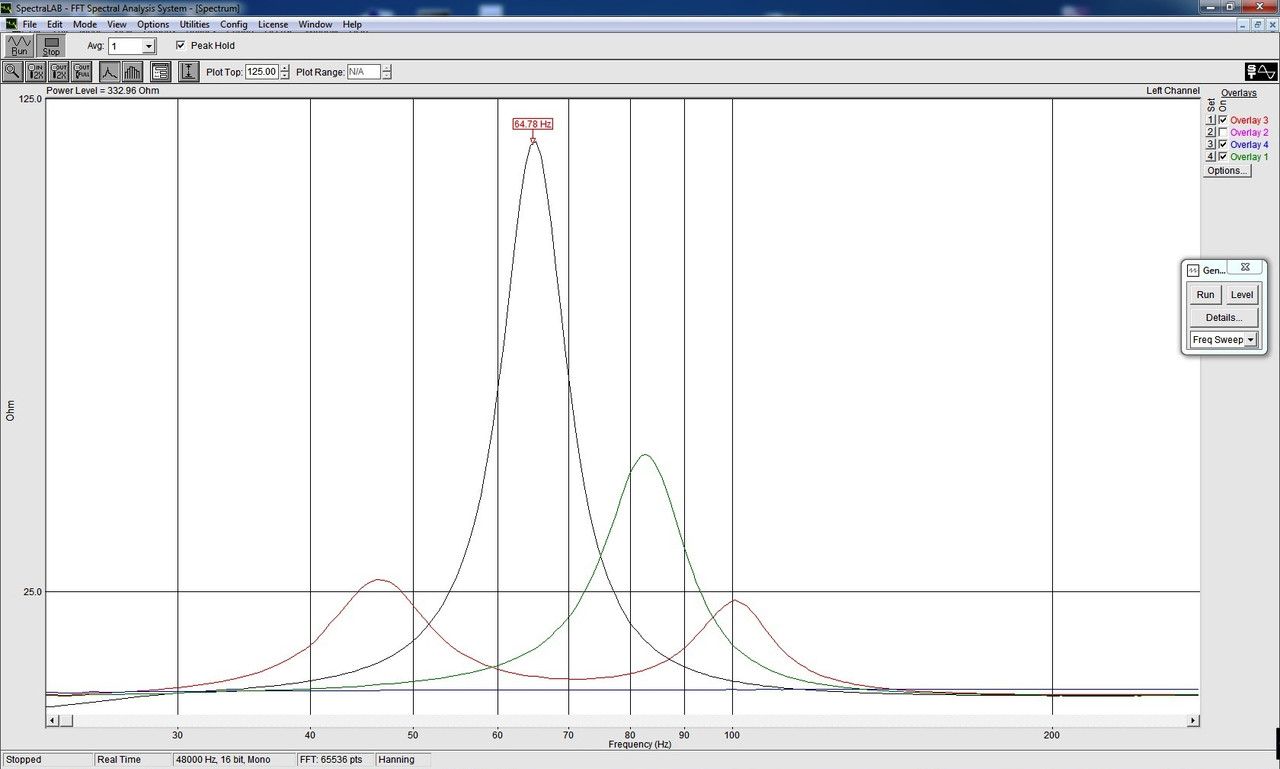This screenshot has height=769, width=1280.
Task: Click the Frequency (Hz) axis label
Action: click(640, 745)
